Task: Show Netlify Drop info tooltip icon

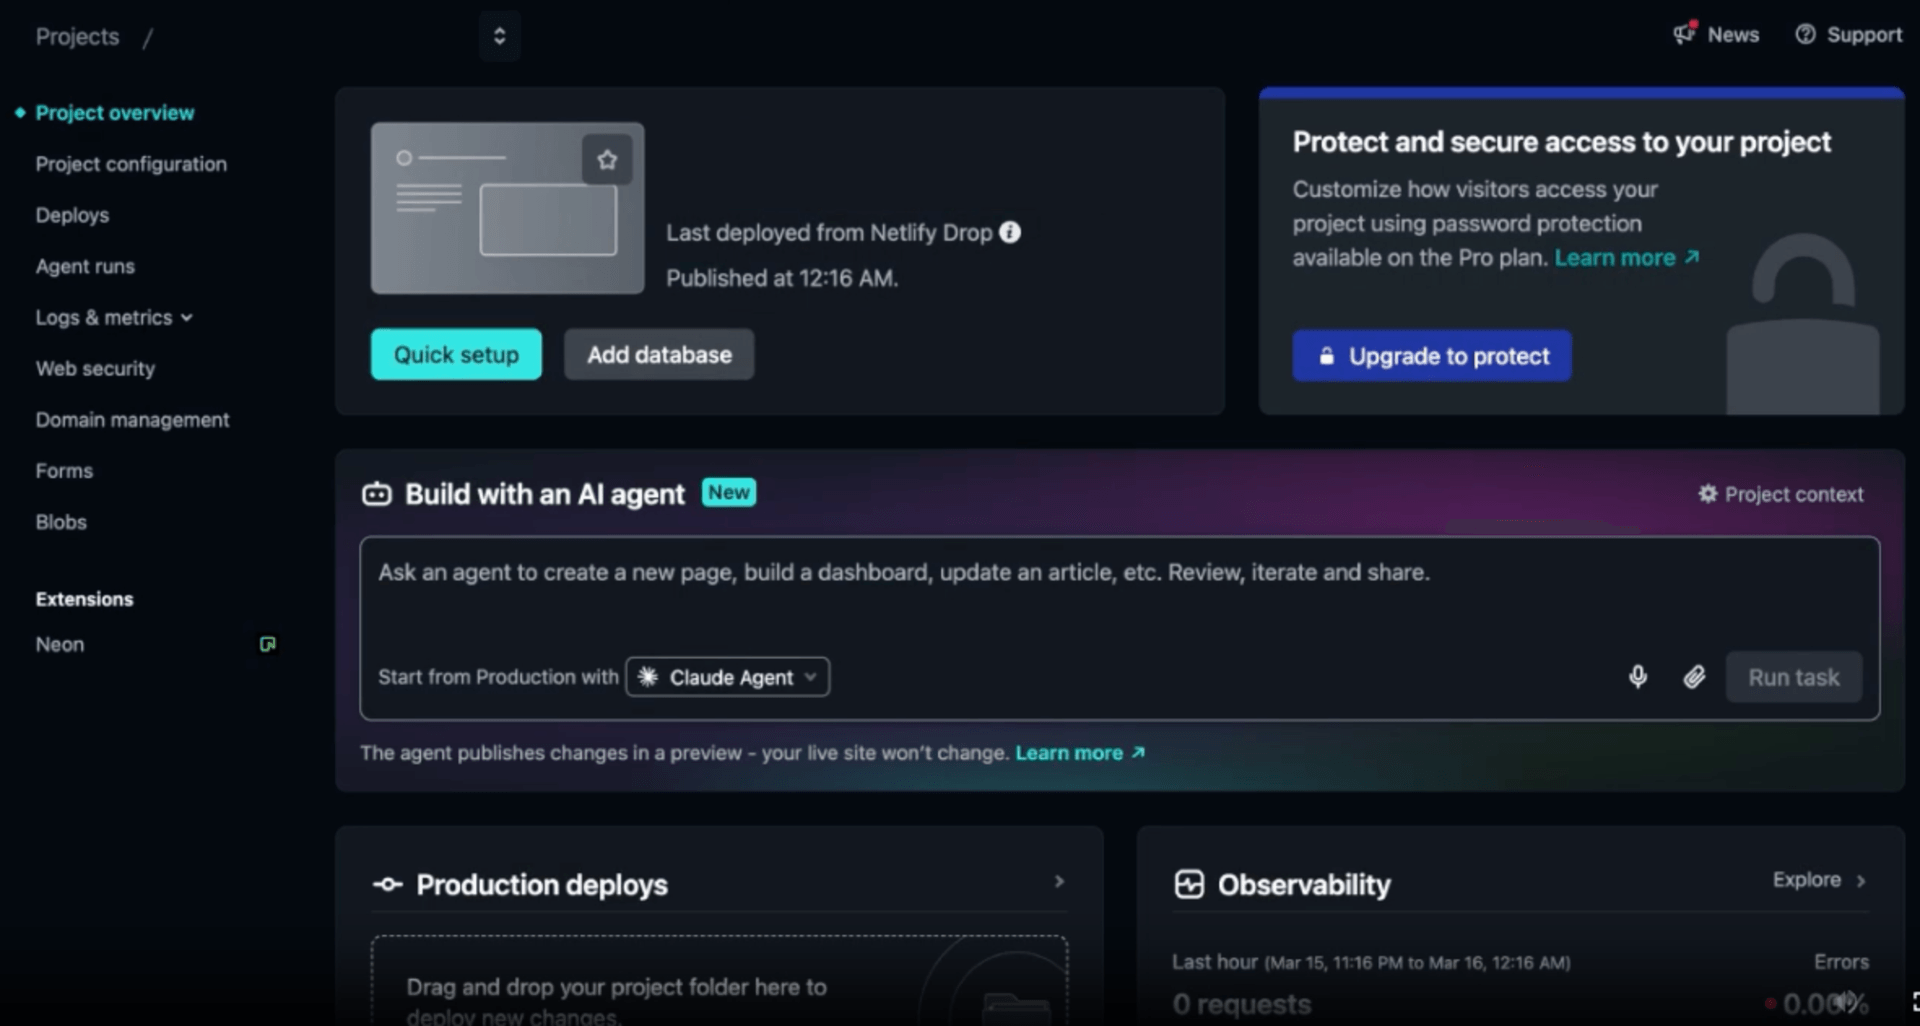Action: [x=1010, y=232]
